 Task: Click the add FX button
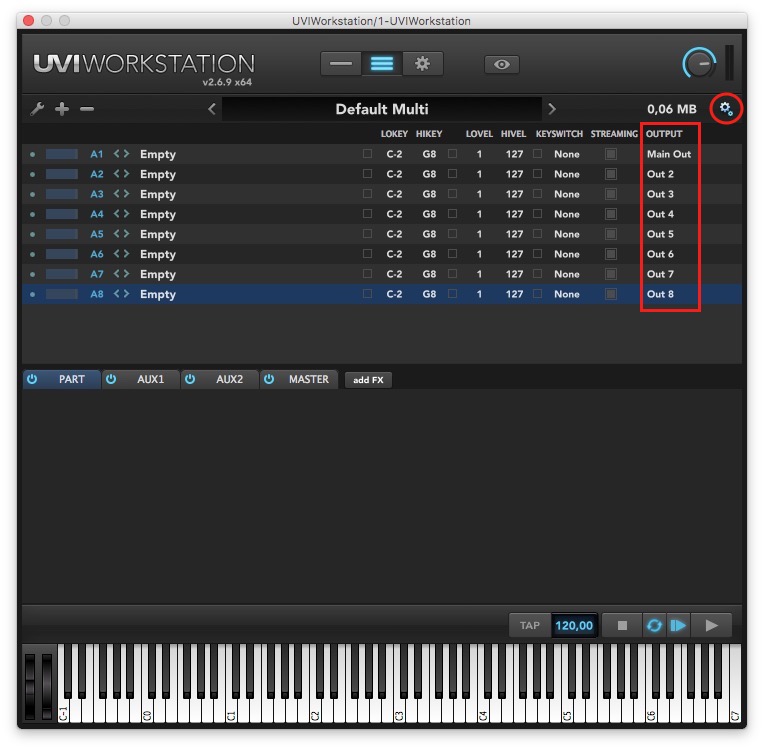368,380
